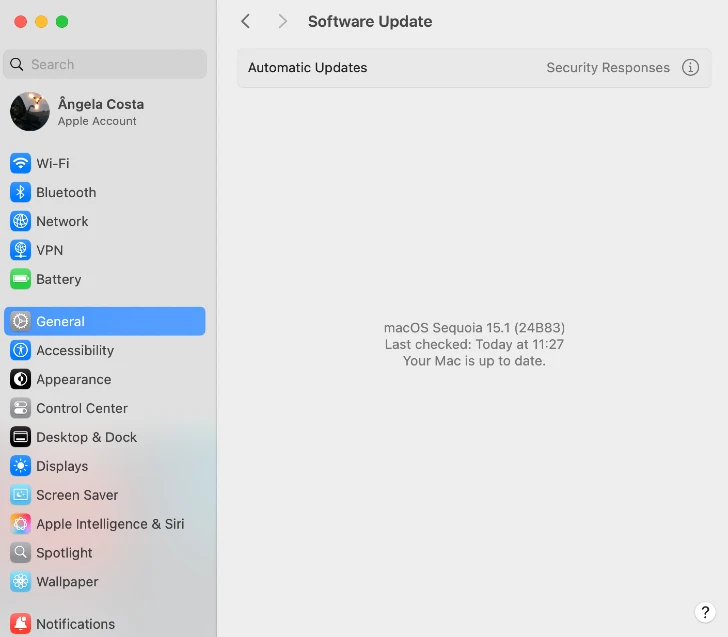Click the Control Center icon
Screen dimensions: 728x637
[x=20, y=408]
